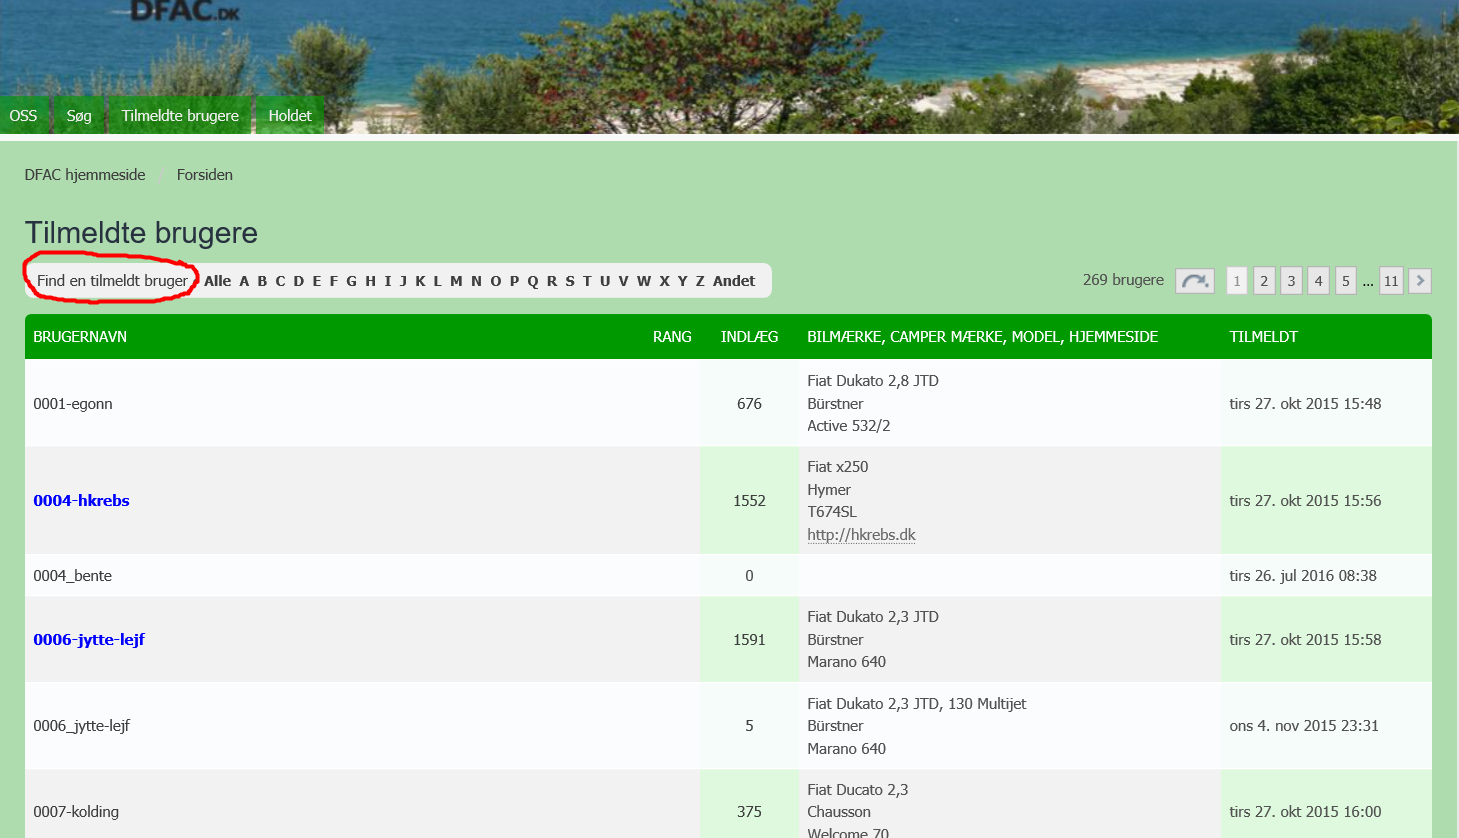Click the Tilmeldte brugere page heading
The image size is (1459, 838).
pyautogui.click(x=141, y=233)
